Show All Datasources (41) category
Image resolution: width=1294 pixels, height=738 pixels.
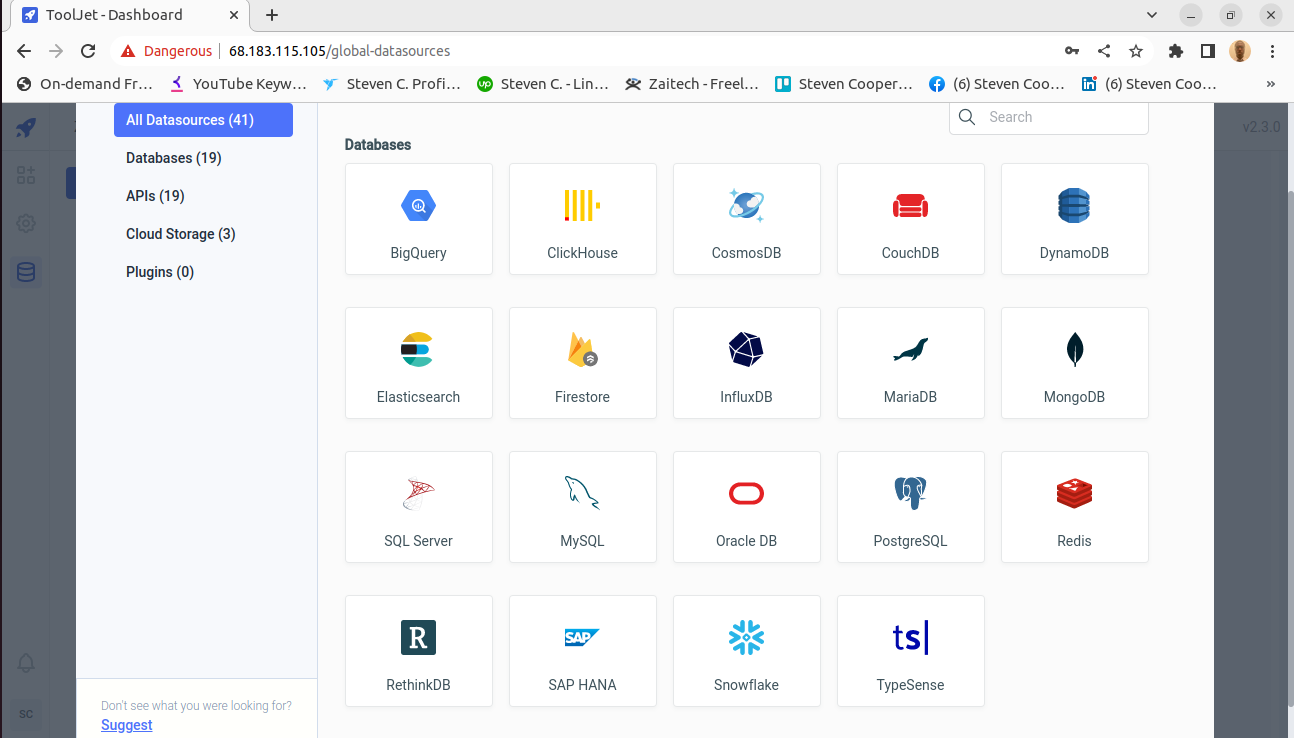(203, 120)
